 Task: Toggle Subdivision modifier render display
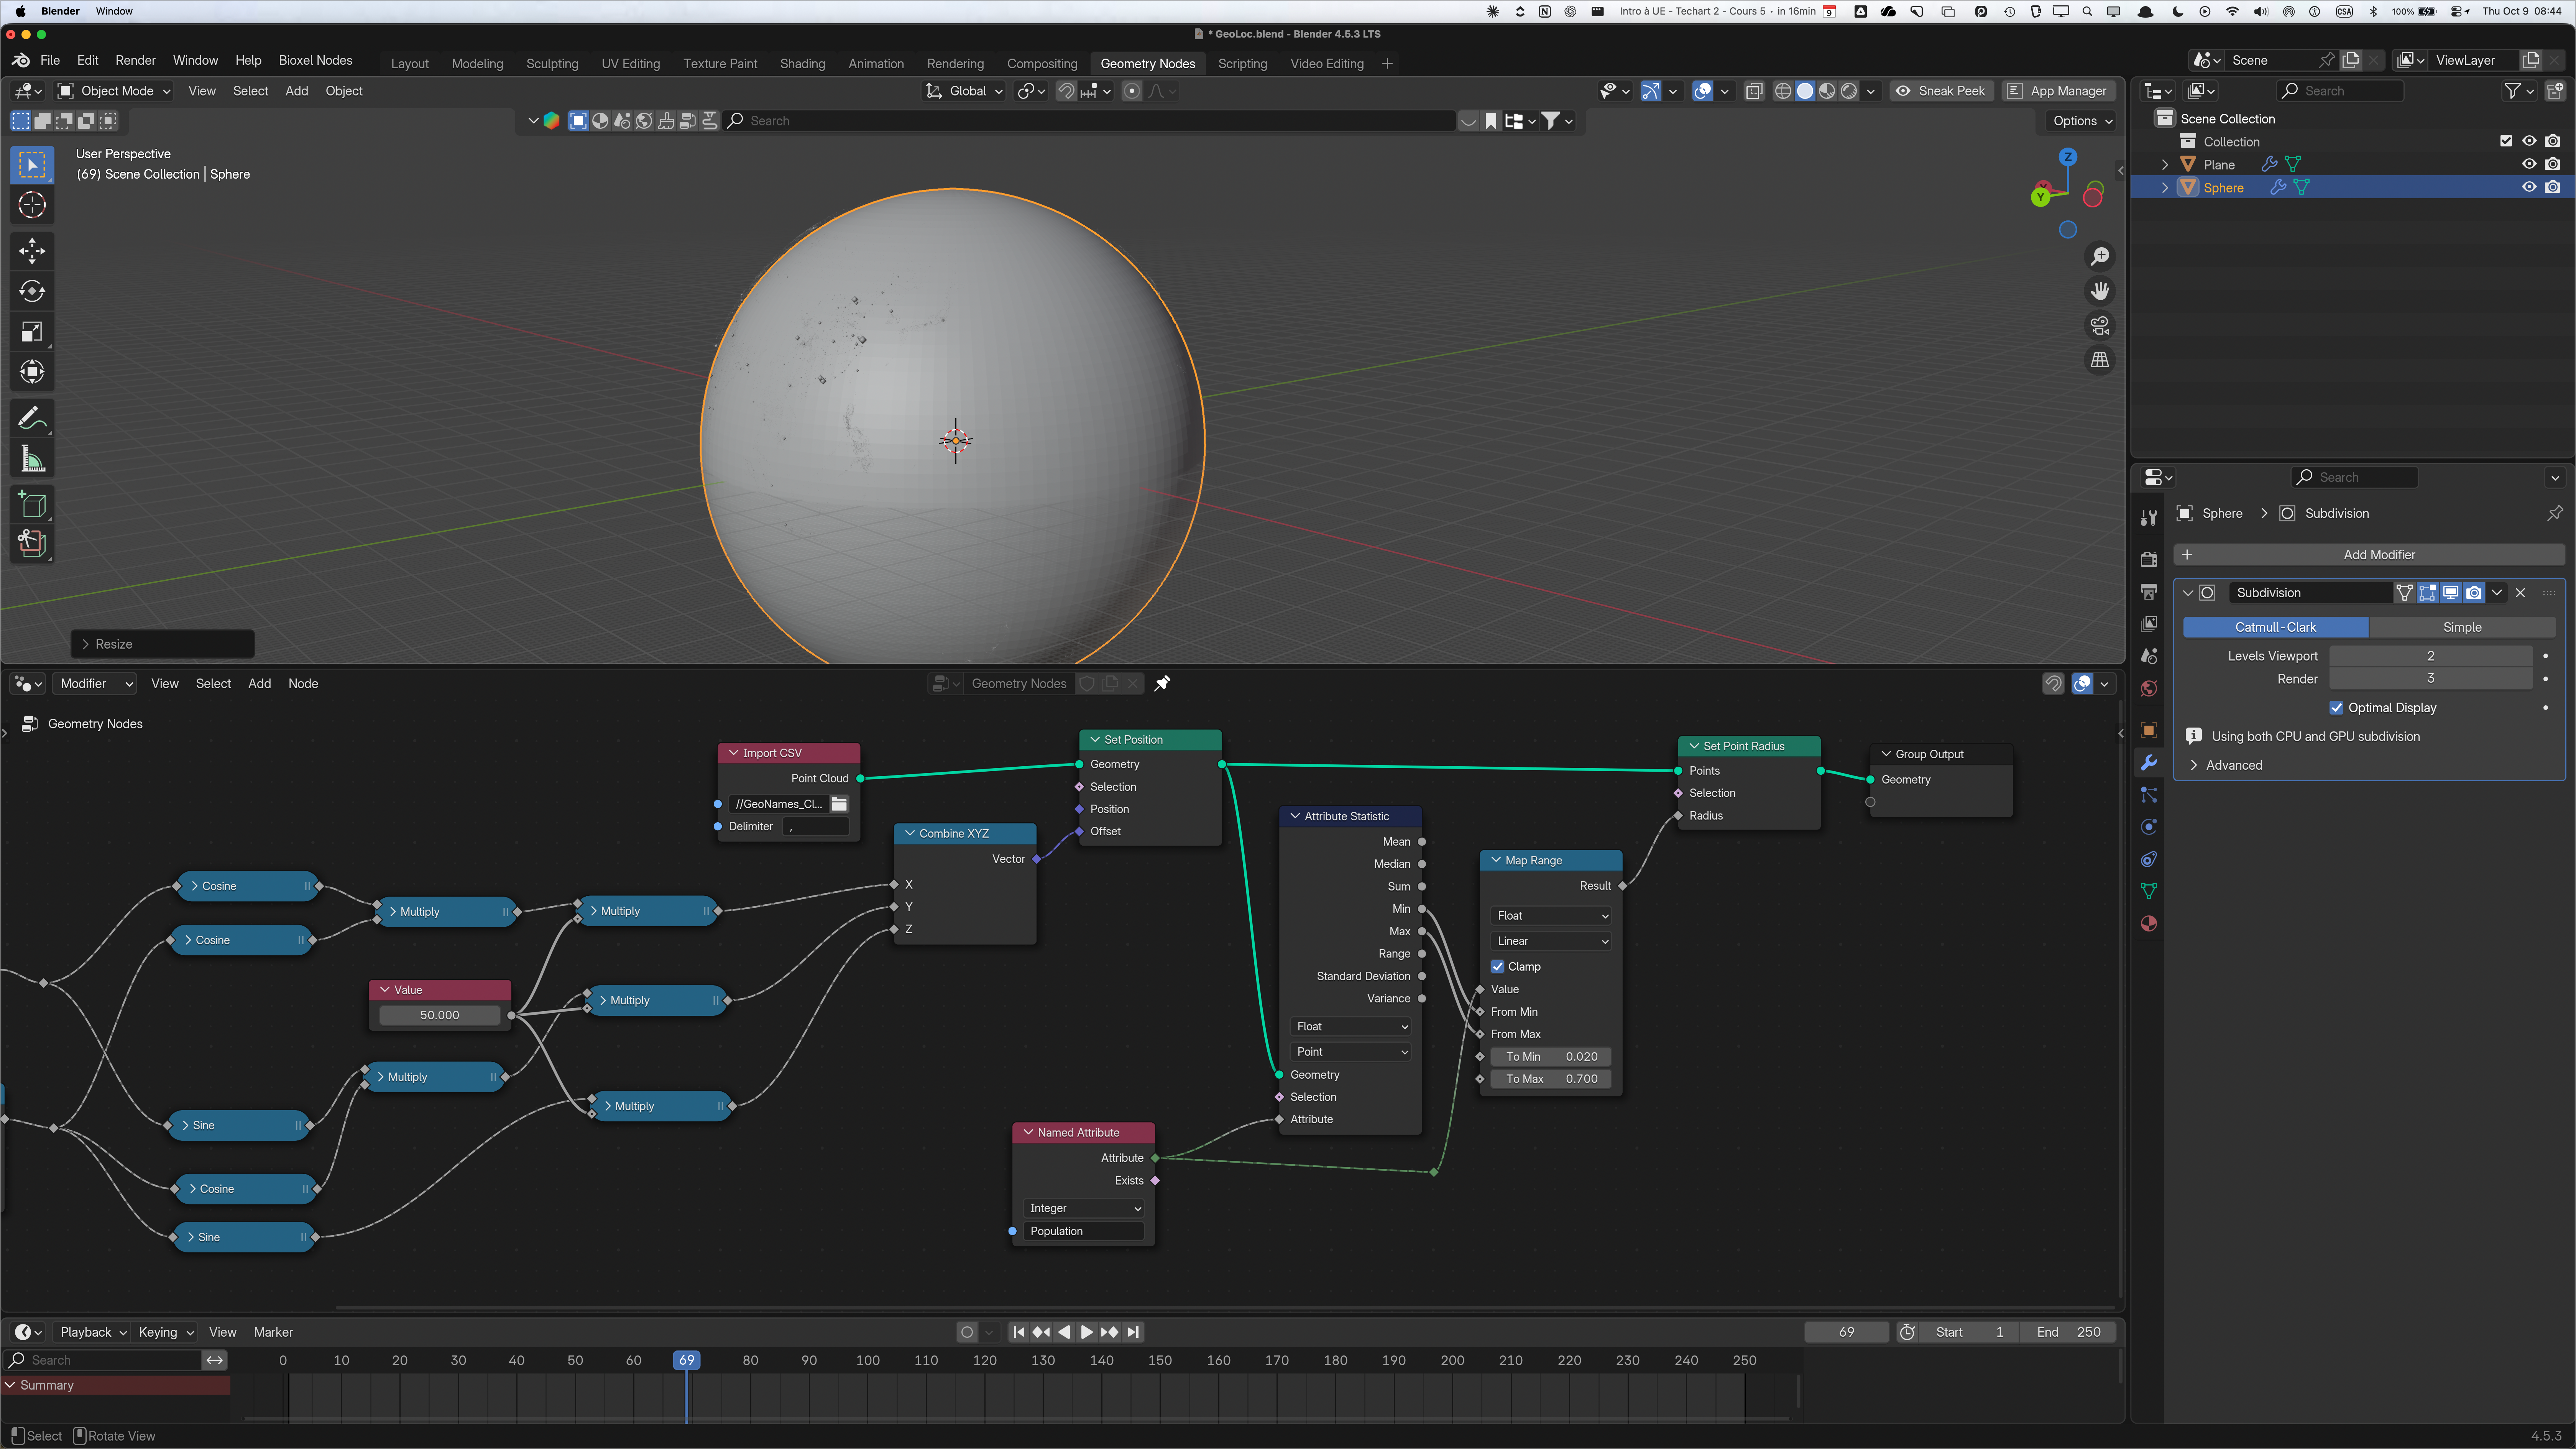coord(2474,593)
